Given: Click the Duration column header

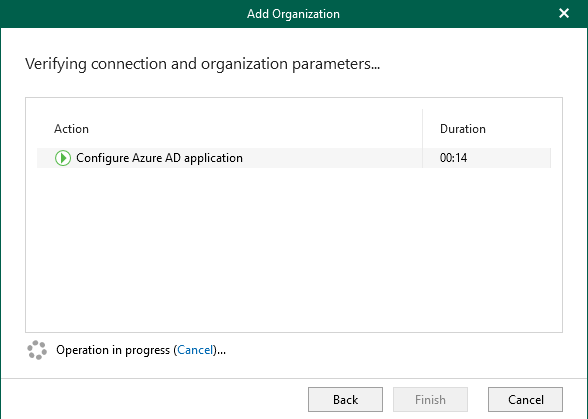Looking at the screenshot, I should coord(463,129).
